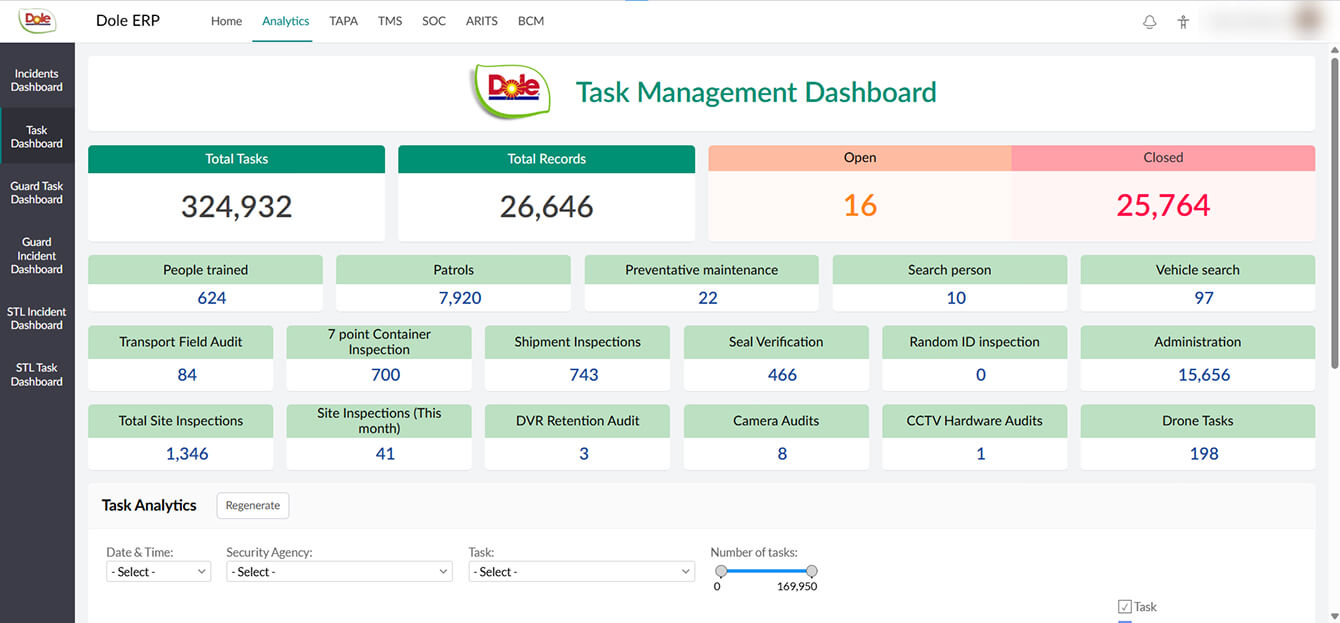Open the notifications bell

1150,22
